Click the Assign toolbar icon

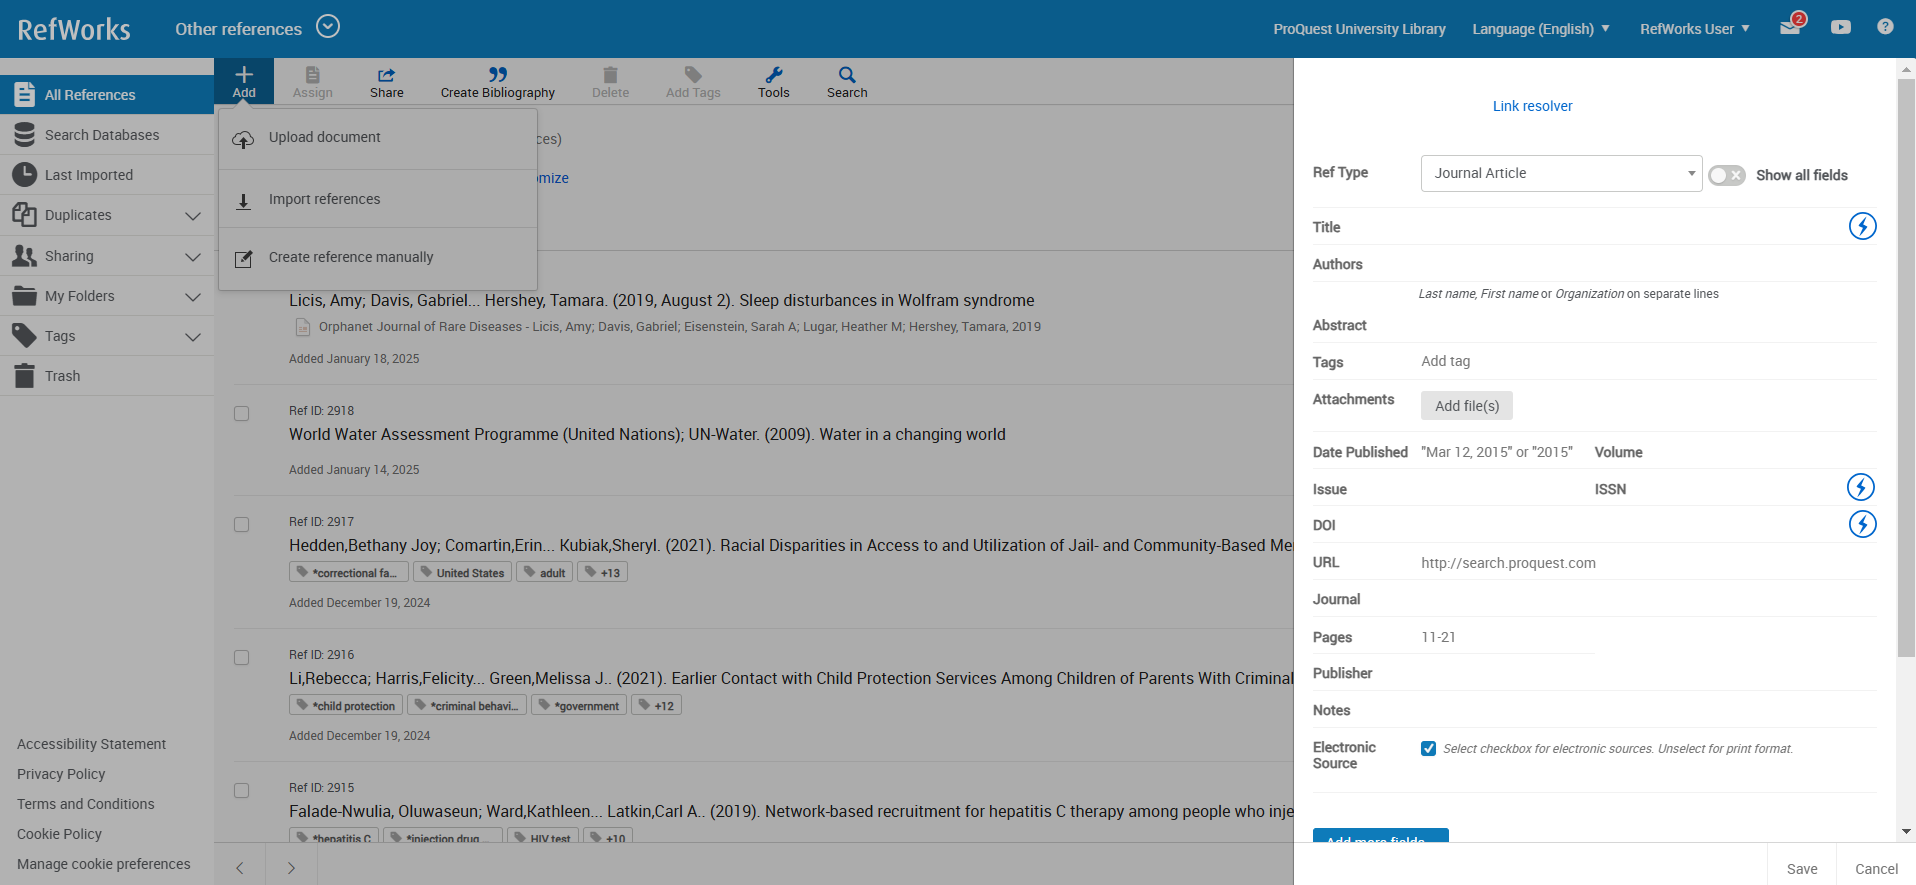coord(312,74)
